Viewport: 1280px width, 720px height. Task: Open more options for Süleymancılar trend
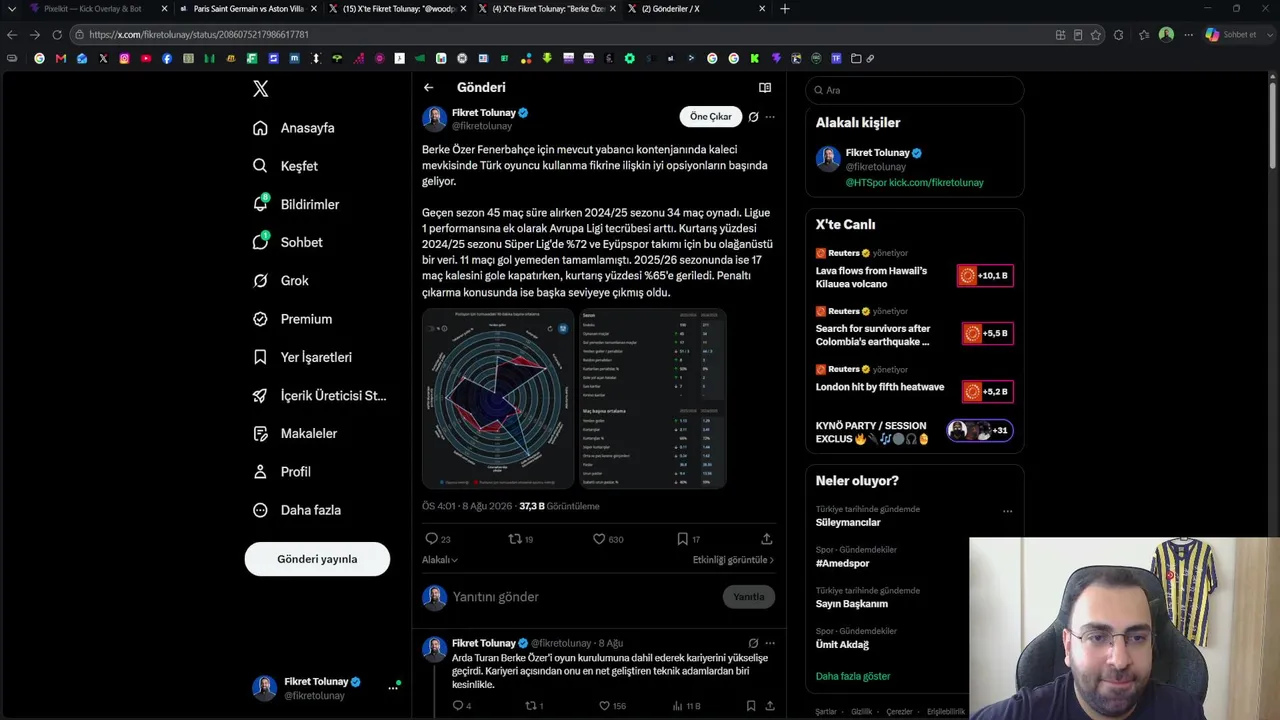[x=1007, y=511]
